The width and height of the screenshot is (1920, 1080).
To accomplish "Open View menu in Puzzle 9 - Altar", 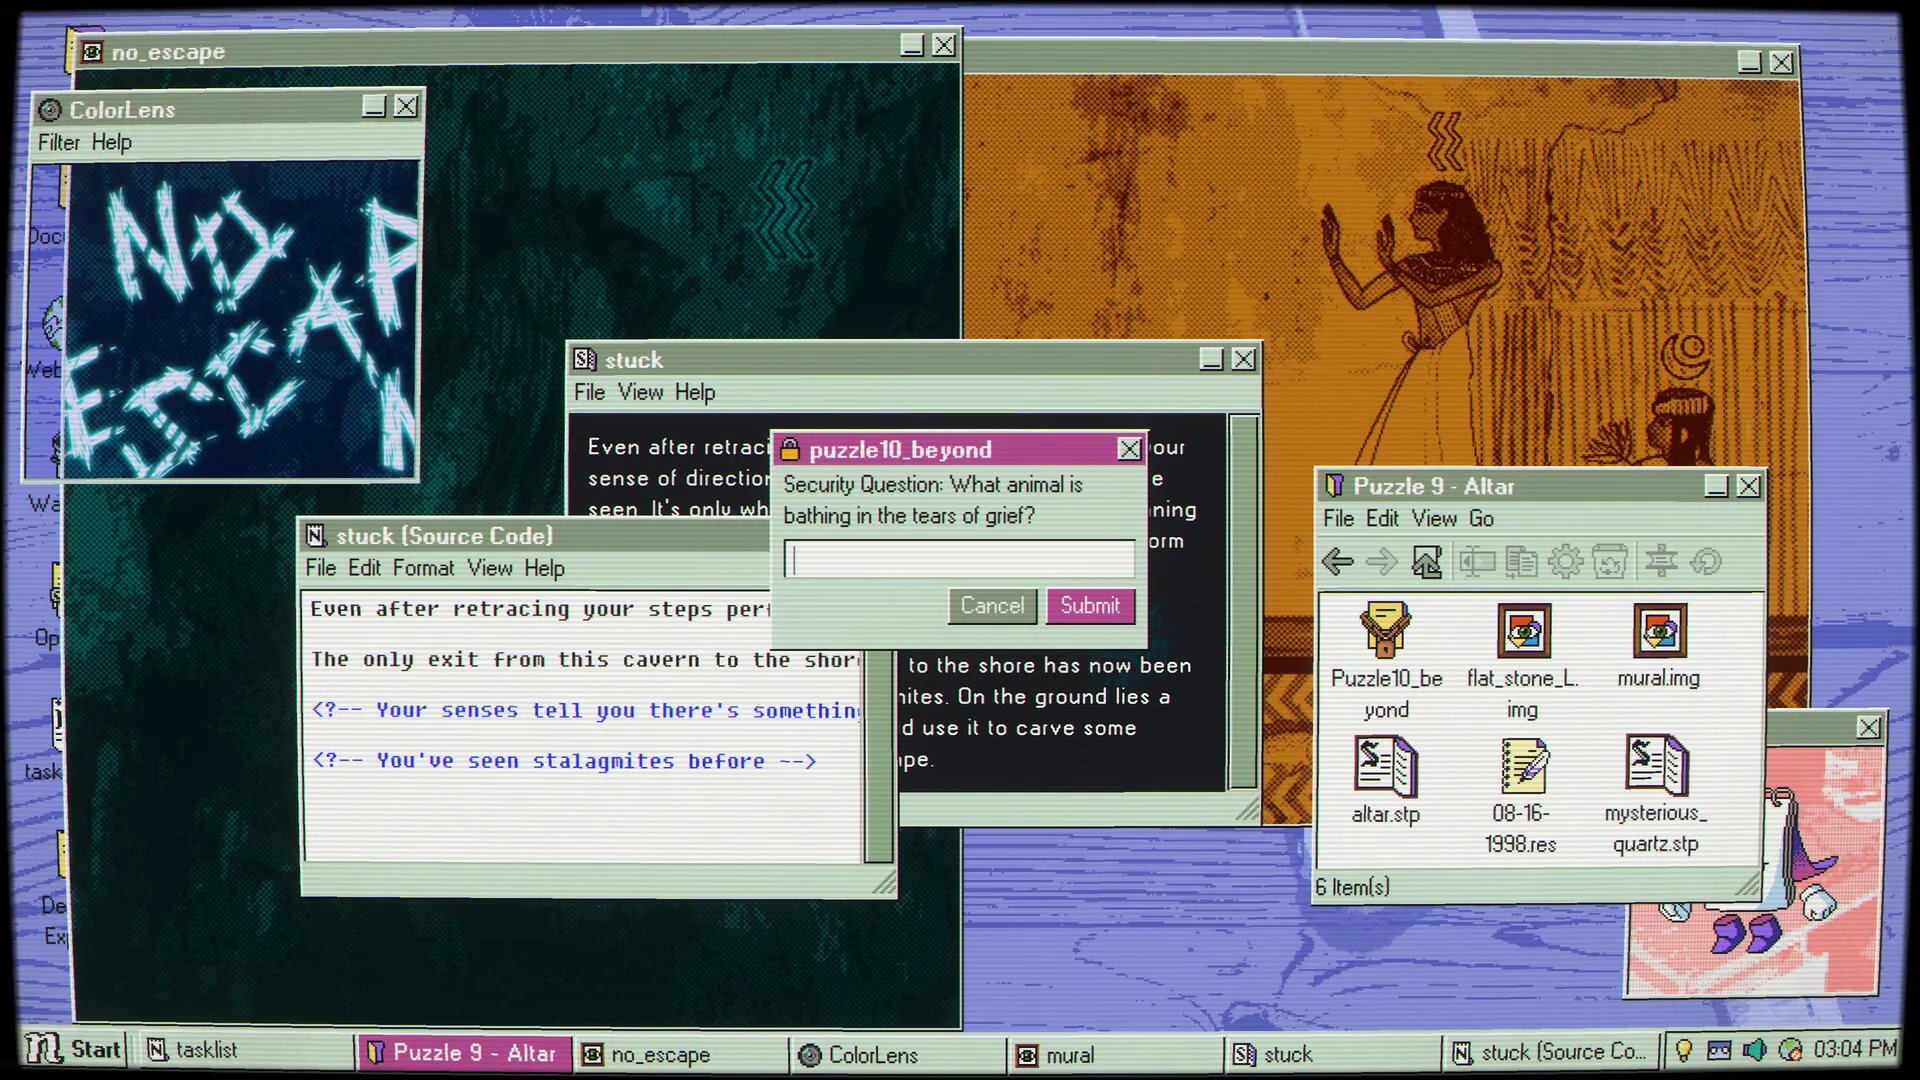I will (x=1435, y=518).
